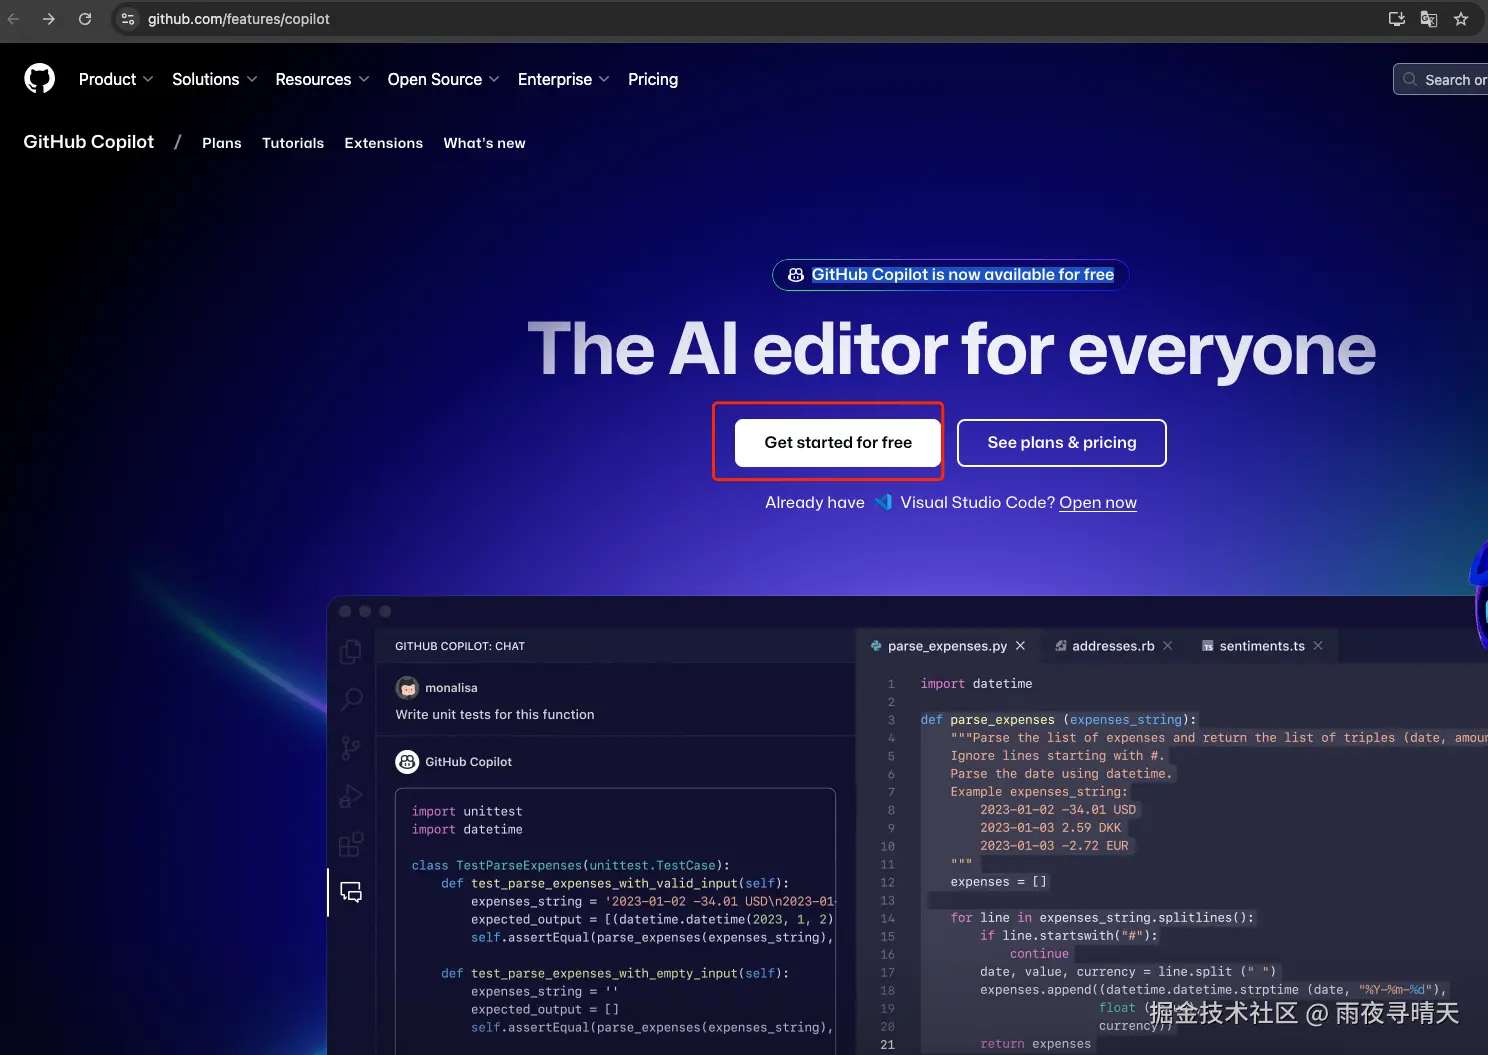Close the sentiments.ts tab
Screen dimensions: 1488x1055
coord(1318,646)
